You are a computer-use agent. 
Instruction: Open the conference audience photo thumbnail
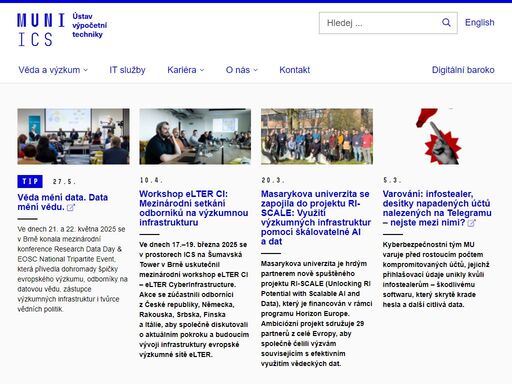73,136
